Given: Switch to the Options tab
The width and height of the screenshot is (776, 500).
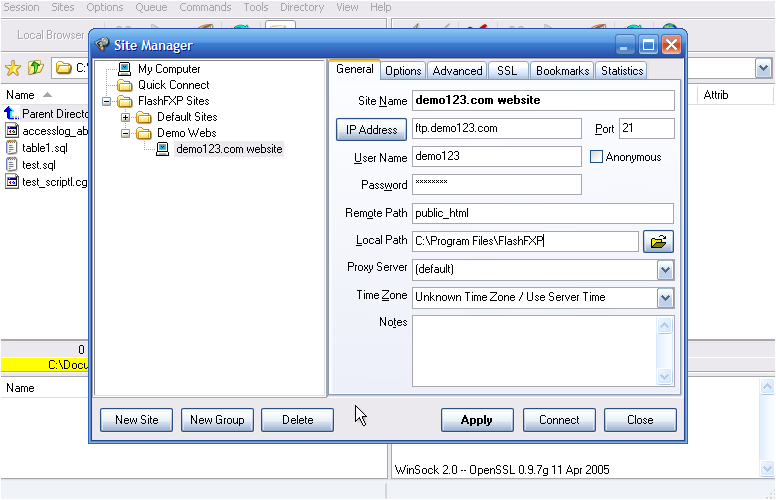Looking at the screenshot, I should click(x=403, y=71).
